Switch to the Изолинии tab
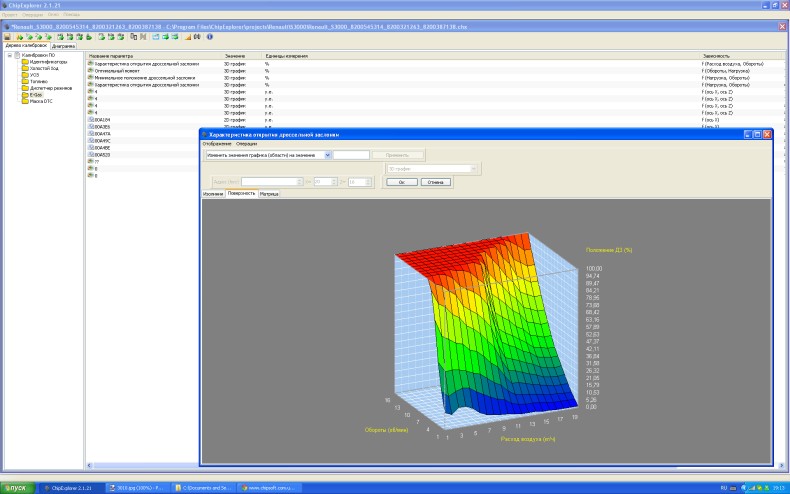 (x=213, y=194)
